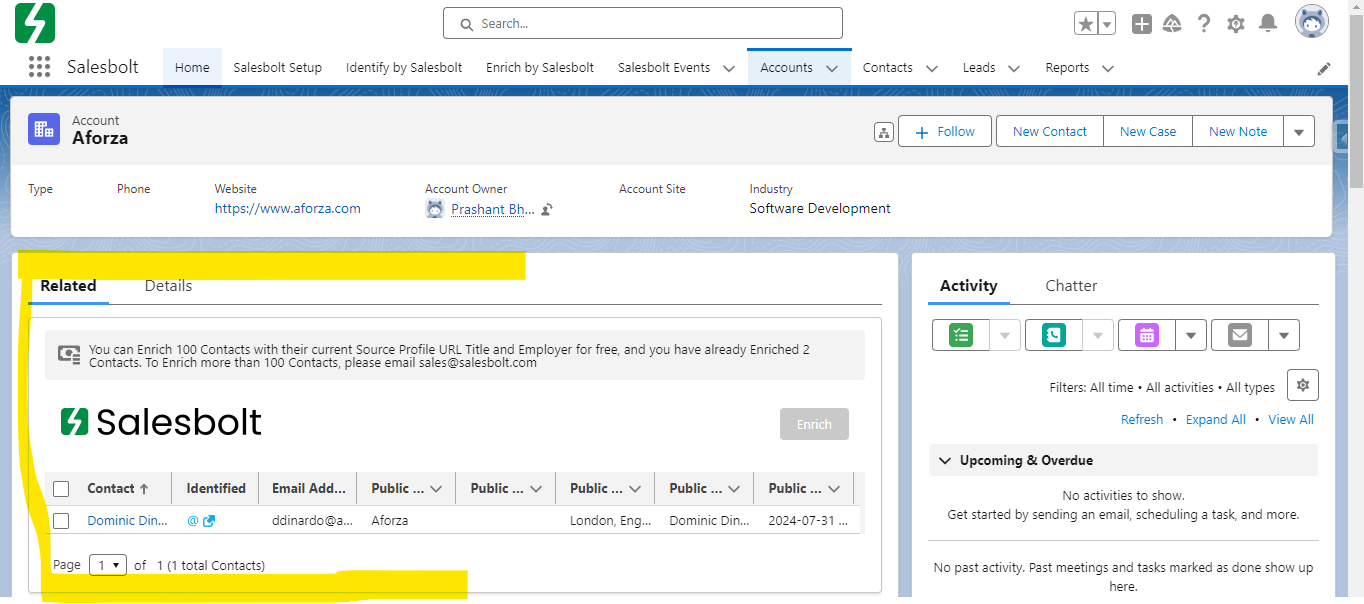Collapse the Upcoming & Overdue section

click(945, 460)
